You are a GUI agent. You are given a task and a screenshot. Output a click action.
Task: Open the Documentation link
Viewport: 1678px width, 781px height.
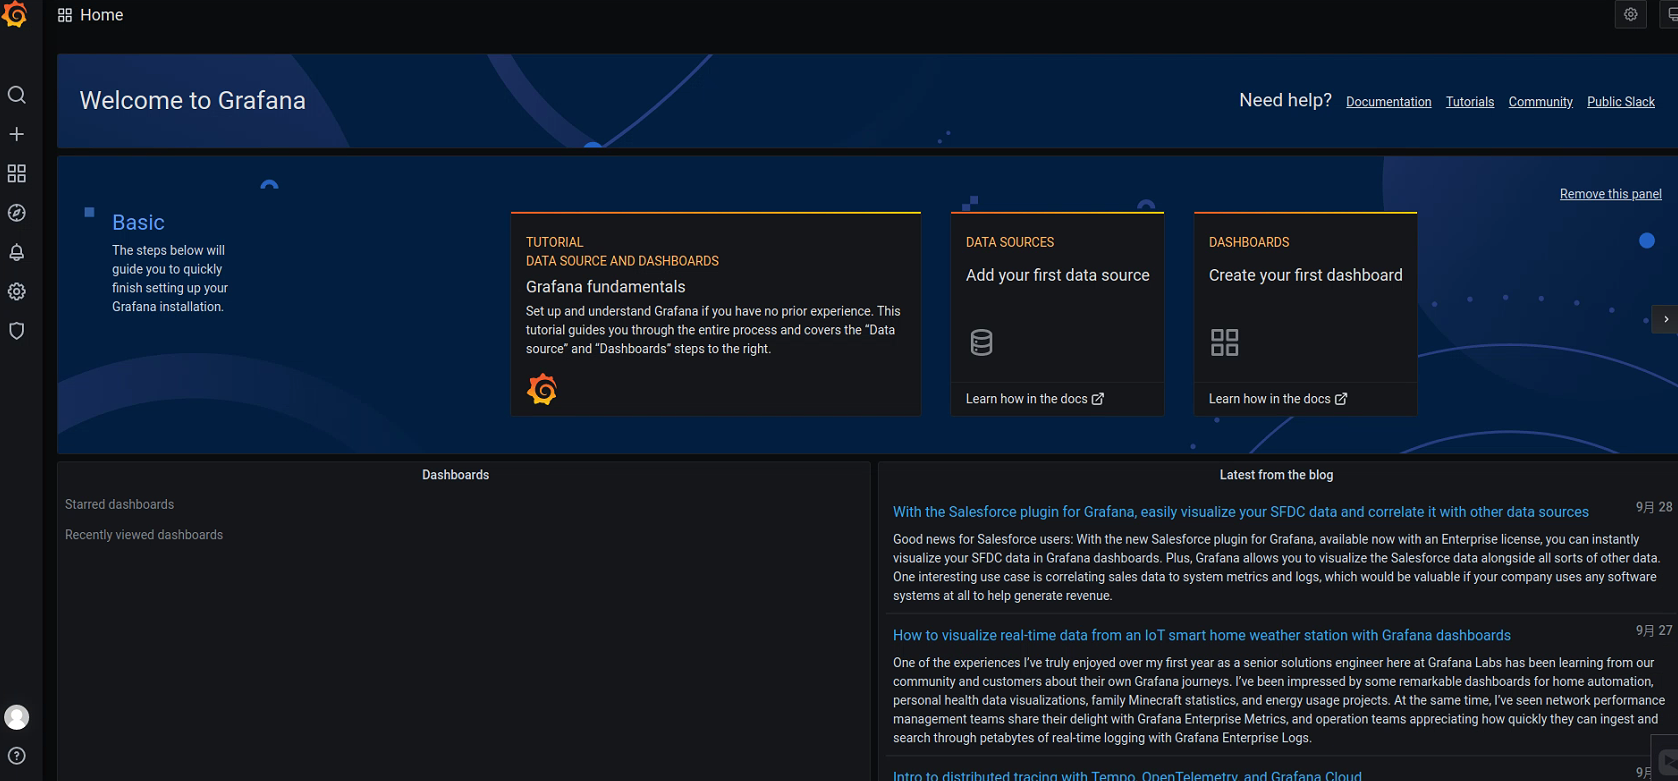click(x=1388, y=102)
